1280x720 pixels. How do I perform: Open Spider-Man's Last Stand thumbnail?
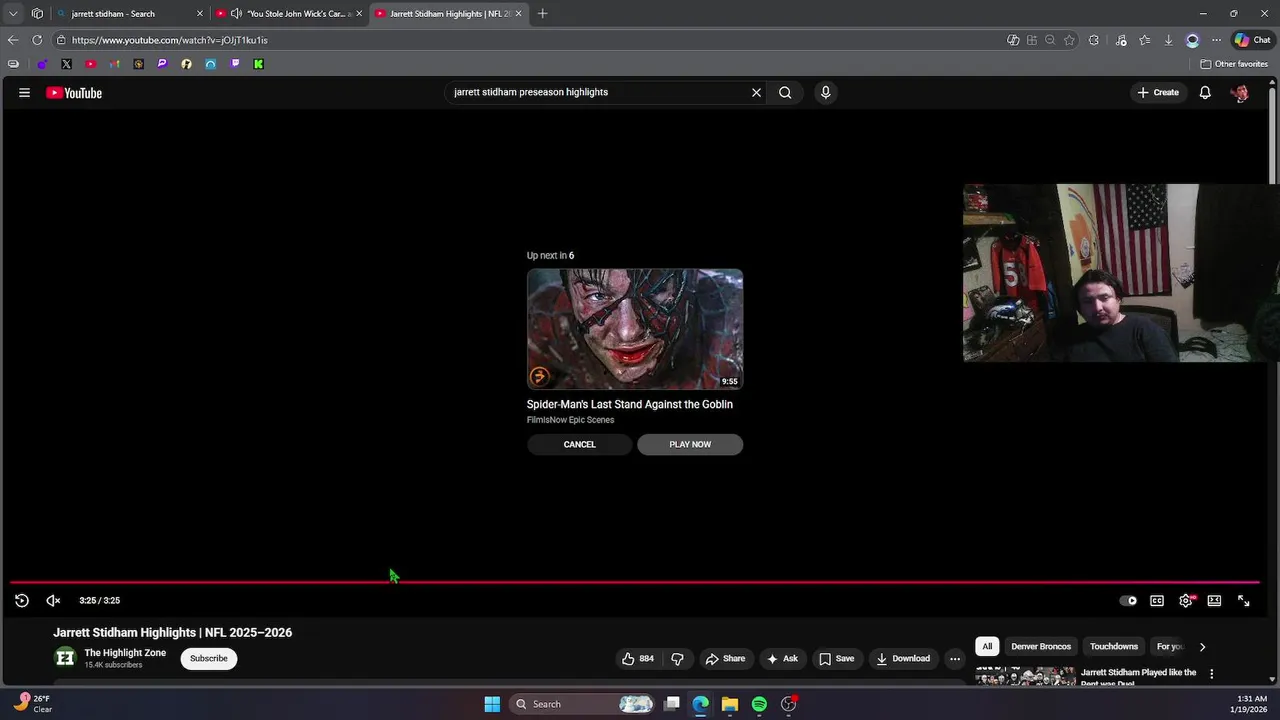tap(635, 329)
